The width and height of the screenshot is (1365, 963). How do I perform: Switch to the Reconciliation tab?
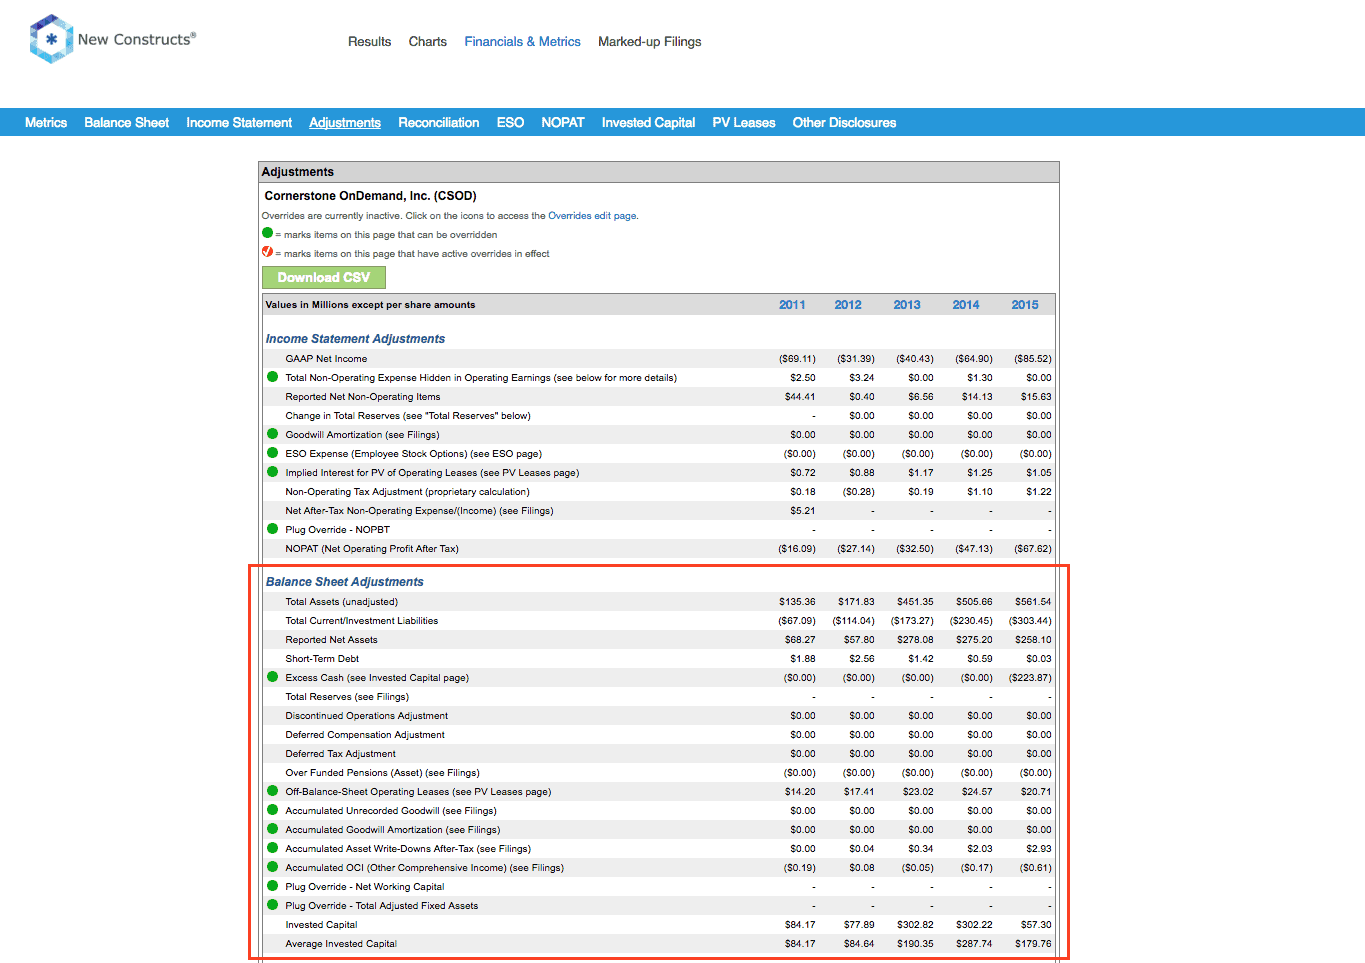point(439,123)
